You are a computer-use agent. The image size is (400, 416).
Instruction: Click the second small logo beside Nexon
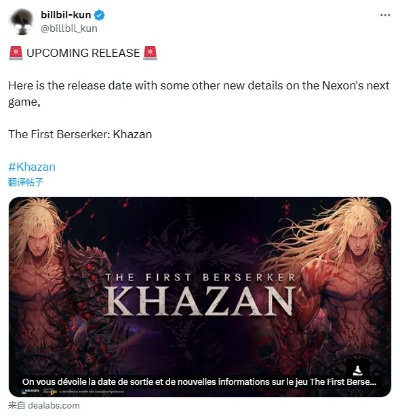[x=49, y=391]
